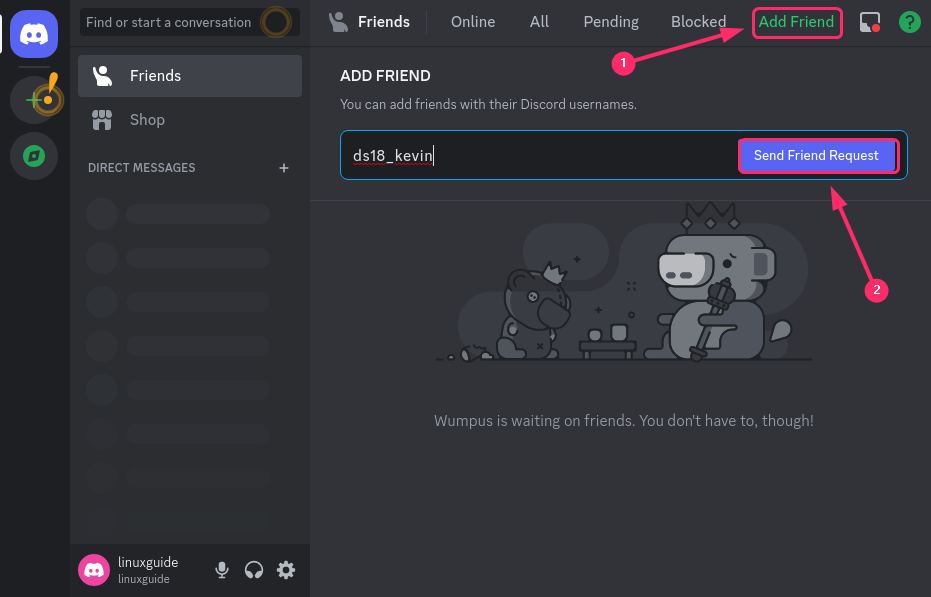Image resolution: width=931 pixels, height=597 pixels.
Task: Click the green Help question mark icon
Action: pyautogui.click(x=909, y=22)
